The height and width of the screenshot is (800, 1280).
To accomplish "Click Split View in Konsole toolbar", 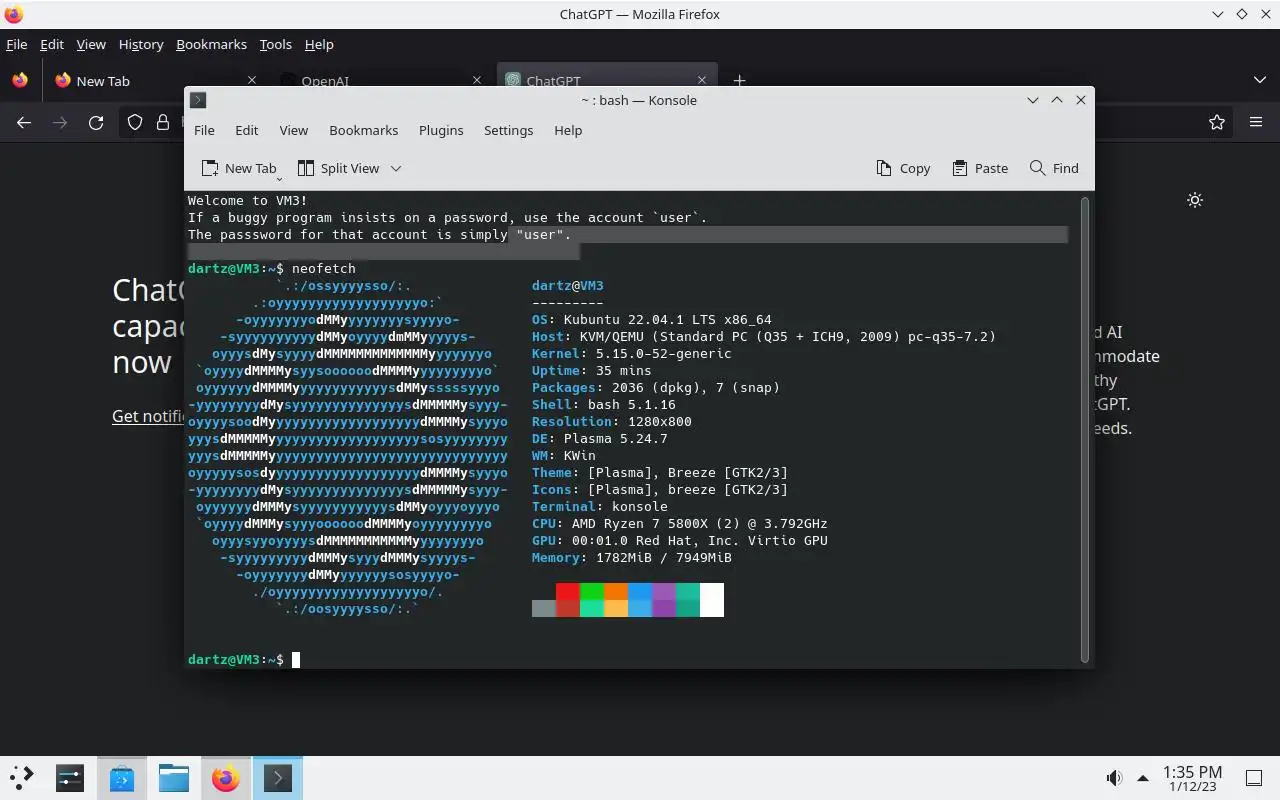I will point(338,168).
